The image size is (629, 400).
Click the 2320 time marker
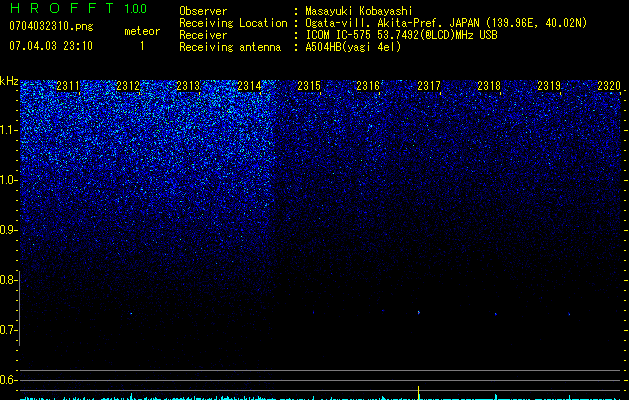609,85
